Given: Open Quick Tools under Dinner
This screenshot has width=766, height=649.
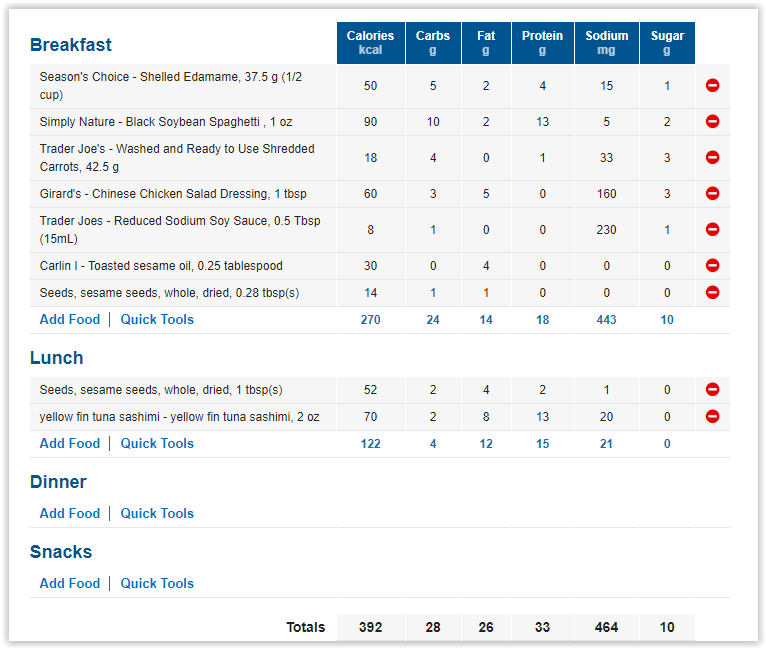Looking at the screenshot, I should click(x=157, y=513).
